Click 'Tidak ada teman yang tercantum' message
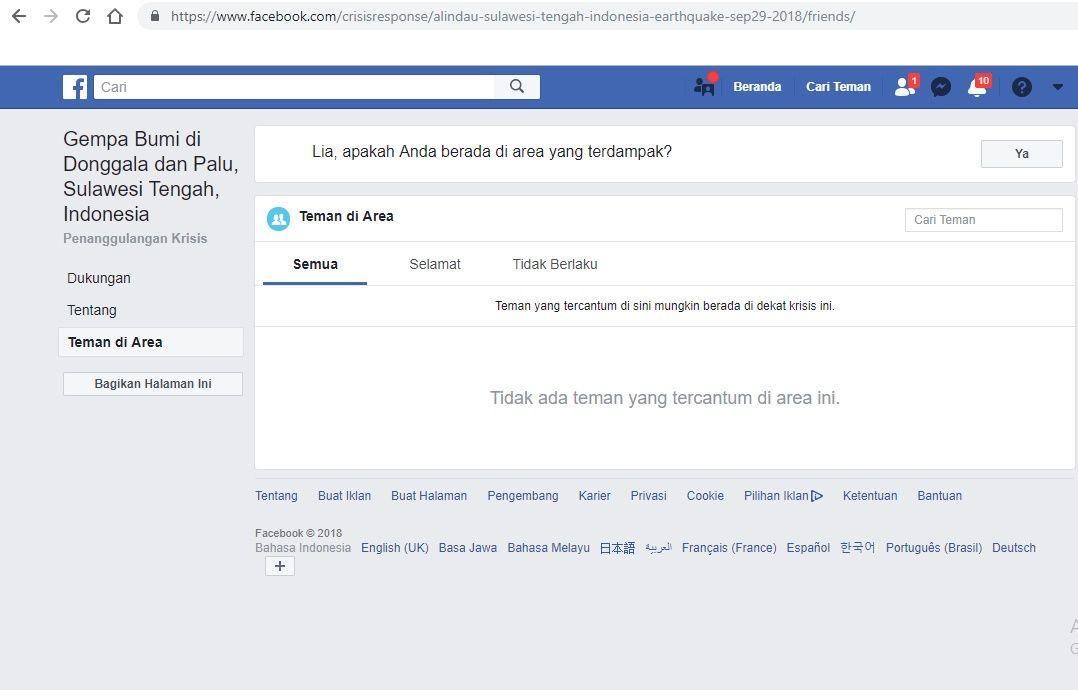The image size is (1078, 690). [x=665, y=398]
